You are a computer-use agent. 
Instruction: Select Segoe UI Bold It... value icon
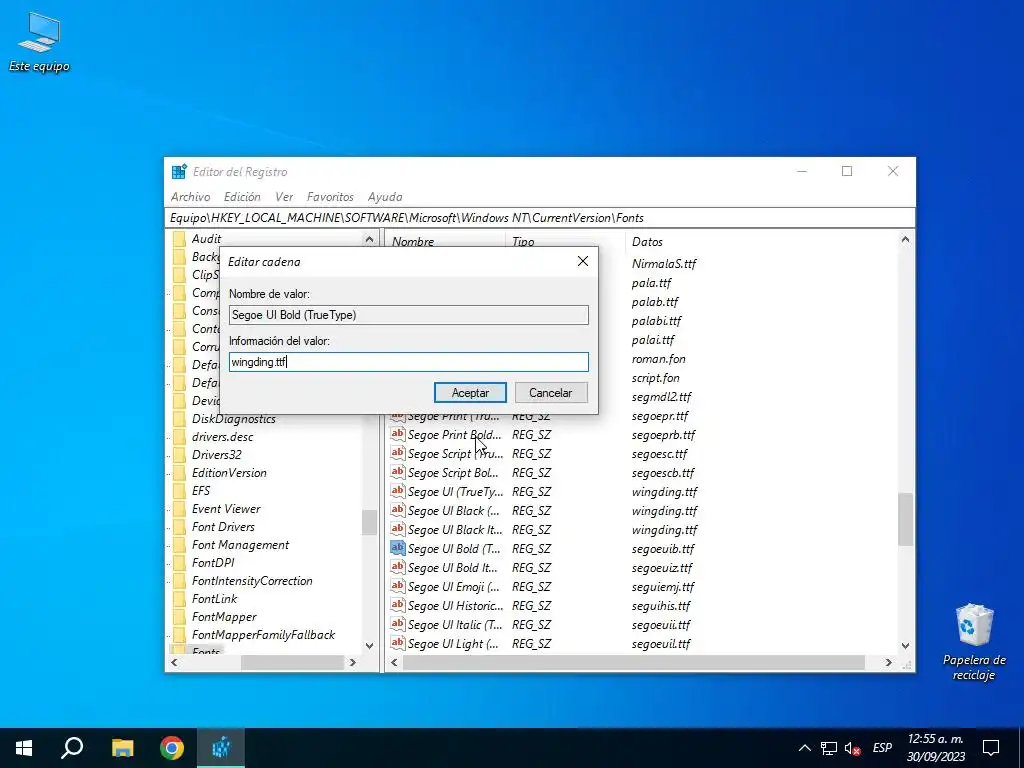pyautogui.click(x=397, y=567)
